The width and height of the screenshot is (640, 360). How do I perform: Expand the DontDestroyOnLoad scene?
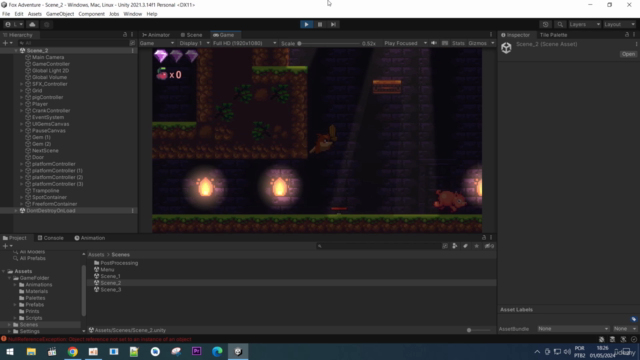[x=16, y=211]
